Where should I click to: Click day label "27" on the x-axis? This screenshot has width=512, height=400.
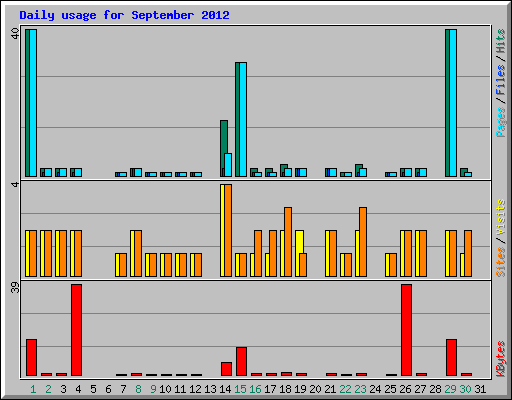(x=420, y=389)
